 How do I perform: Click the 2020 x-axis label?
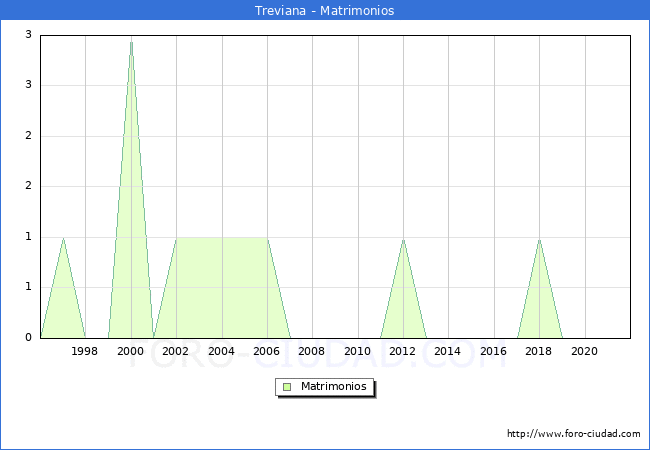tap(585, 351)
